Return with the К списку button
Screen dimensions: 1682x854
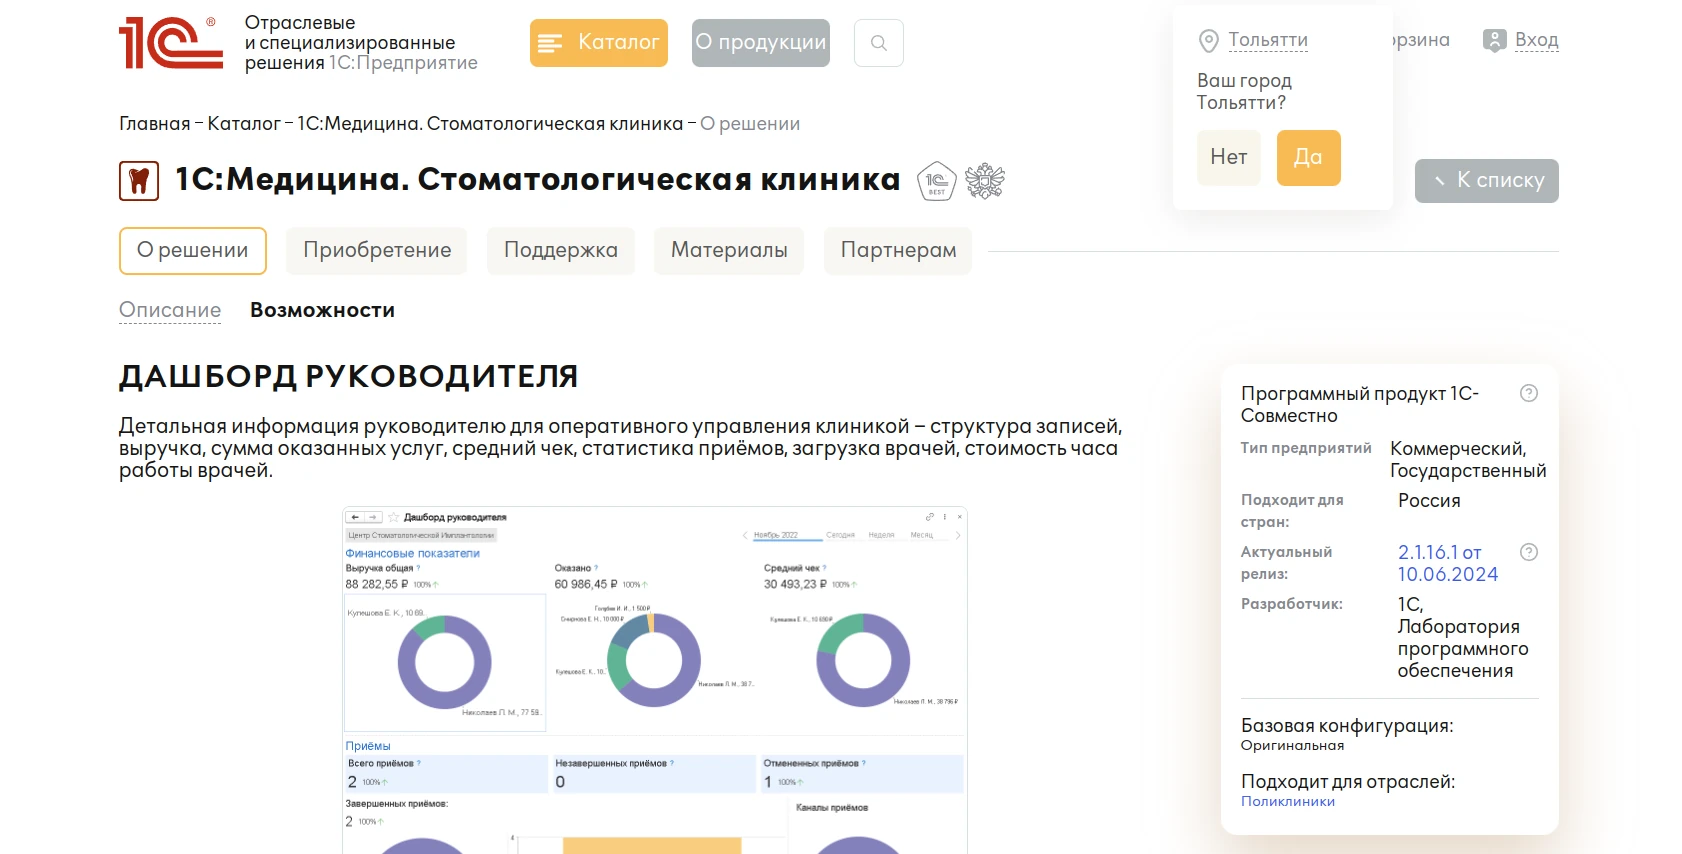tap(1487, 181)
